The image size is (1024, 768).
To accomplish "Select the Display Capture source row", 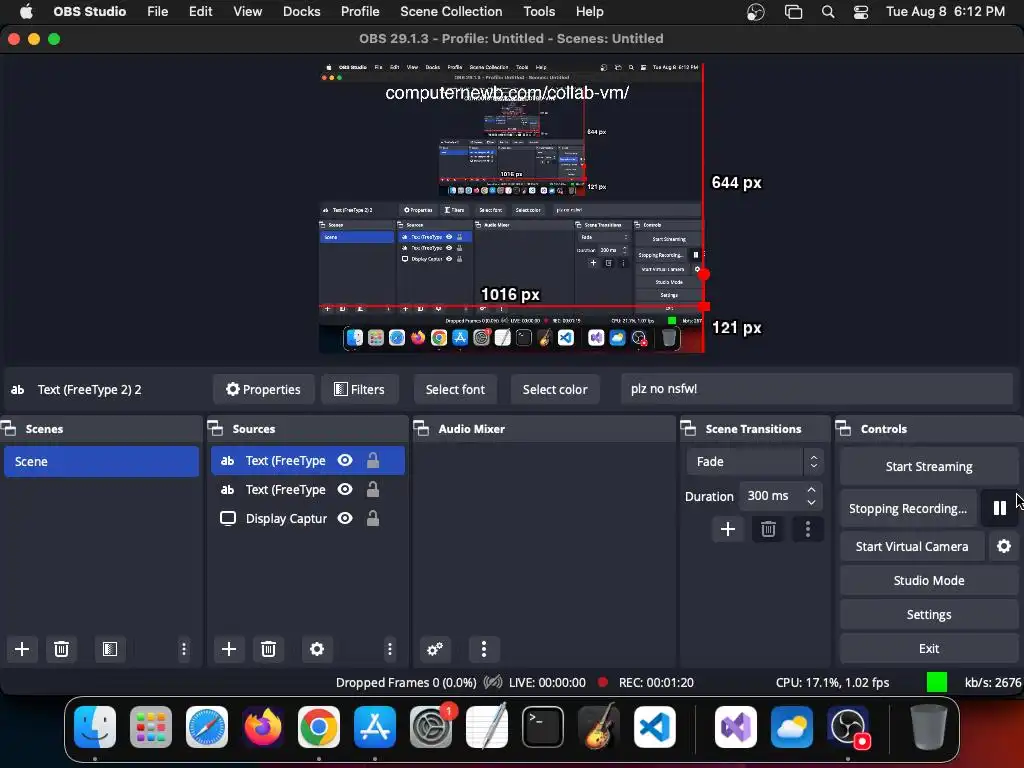I will tap(308, 518).
